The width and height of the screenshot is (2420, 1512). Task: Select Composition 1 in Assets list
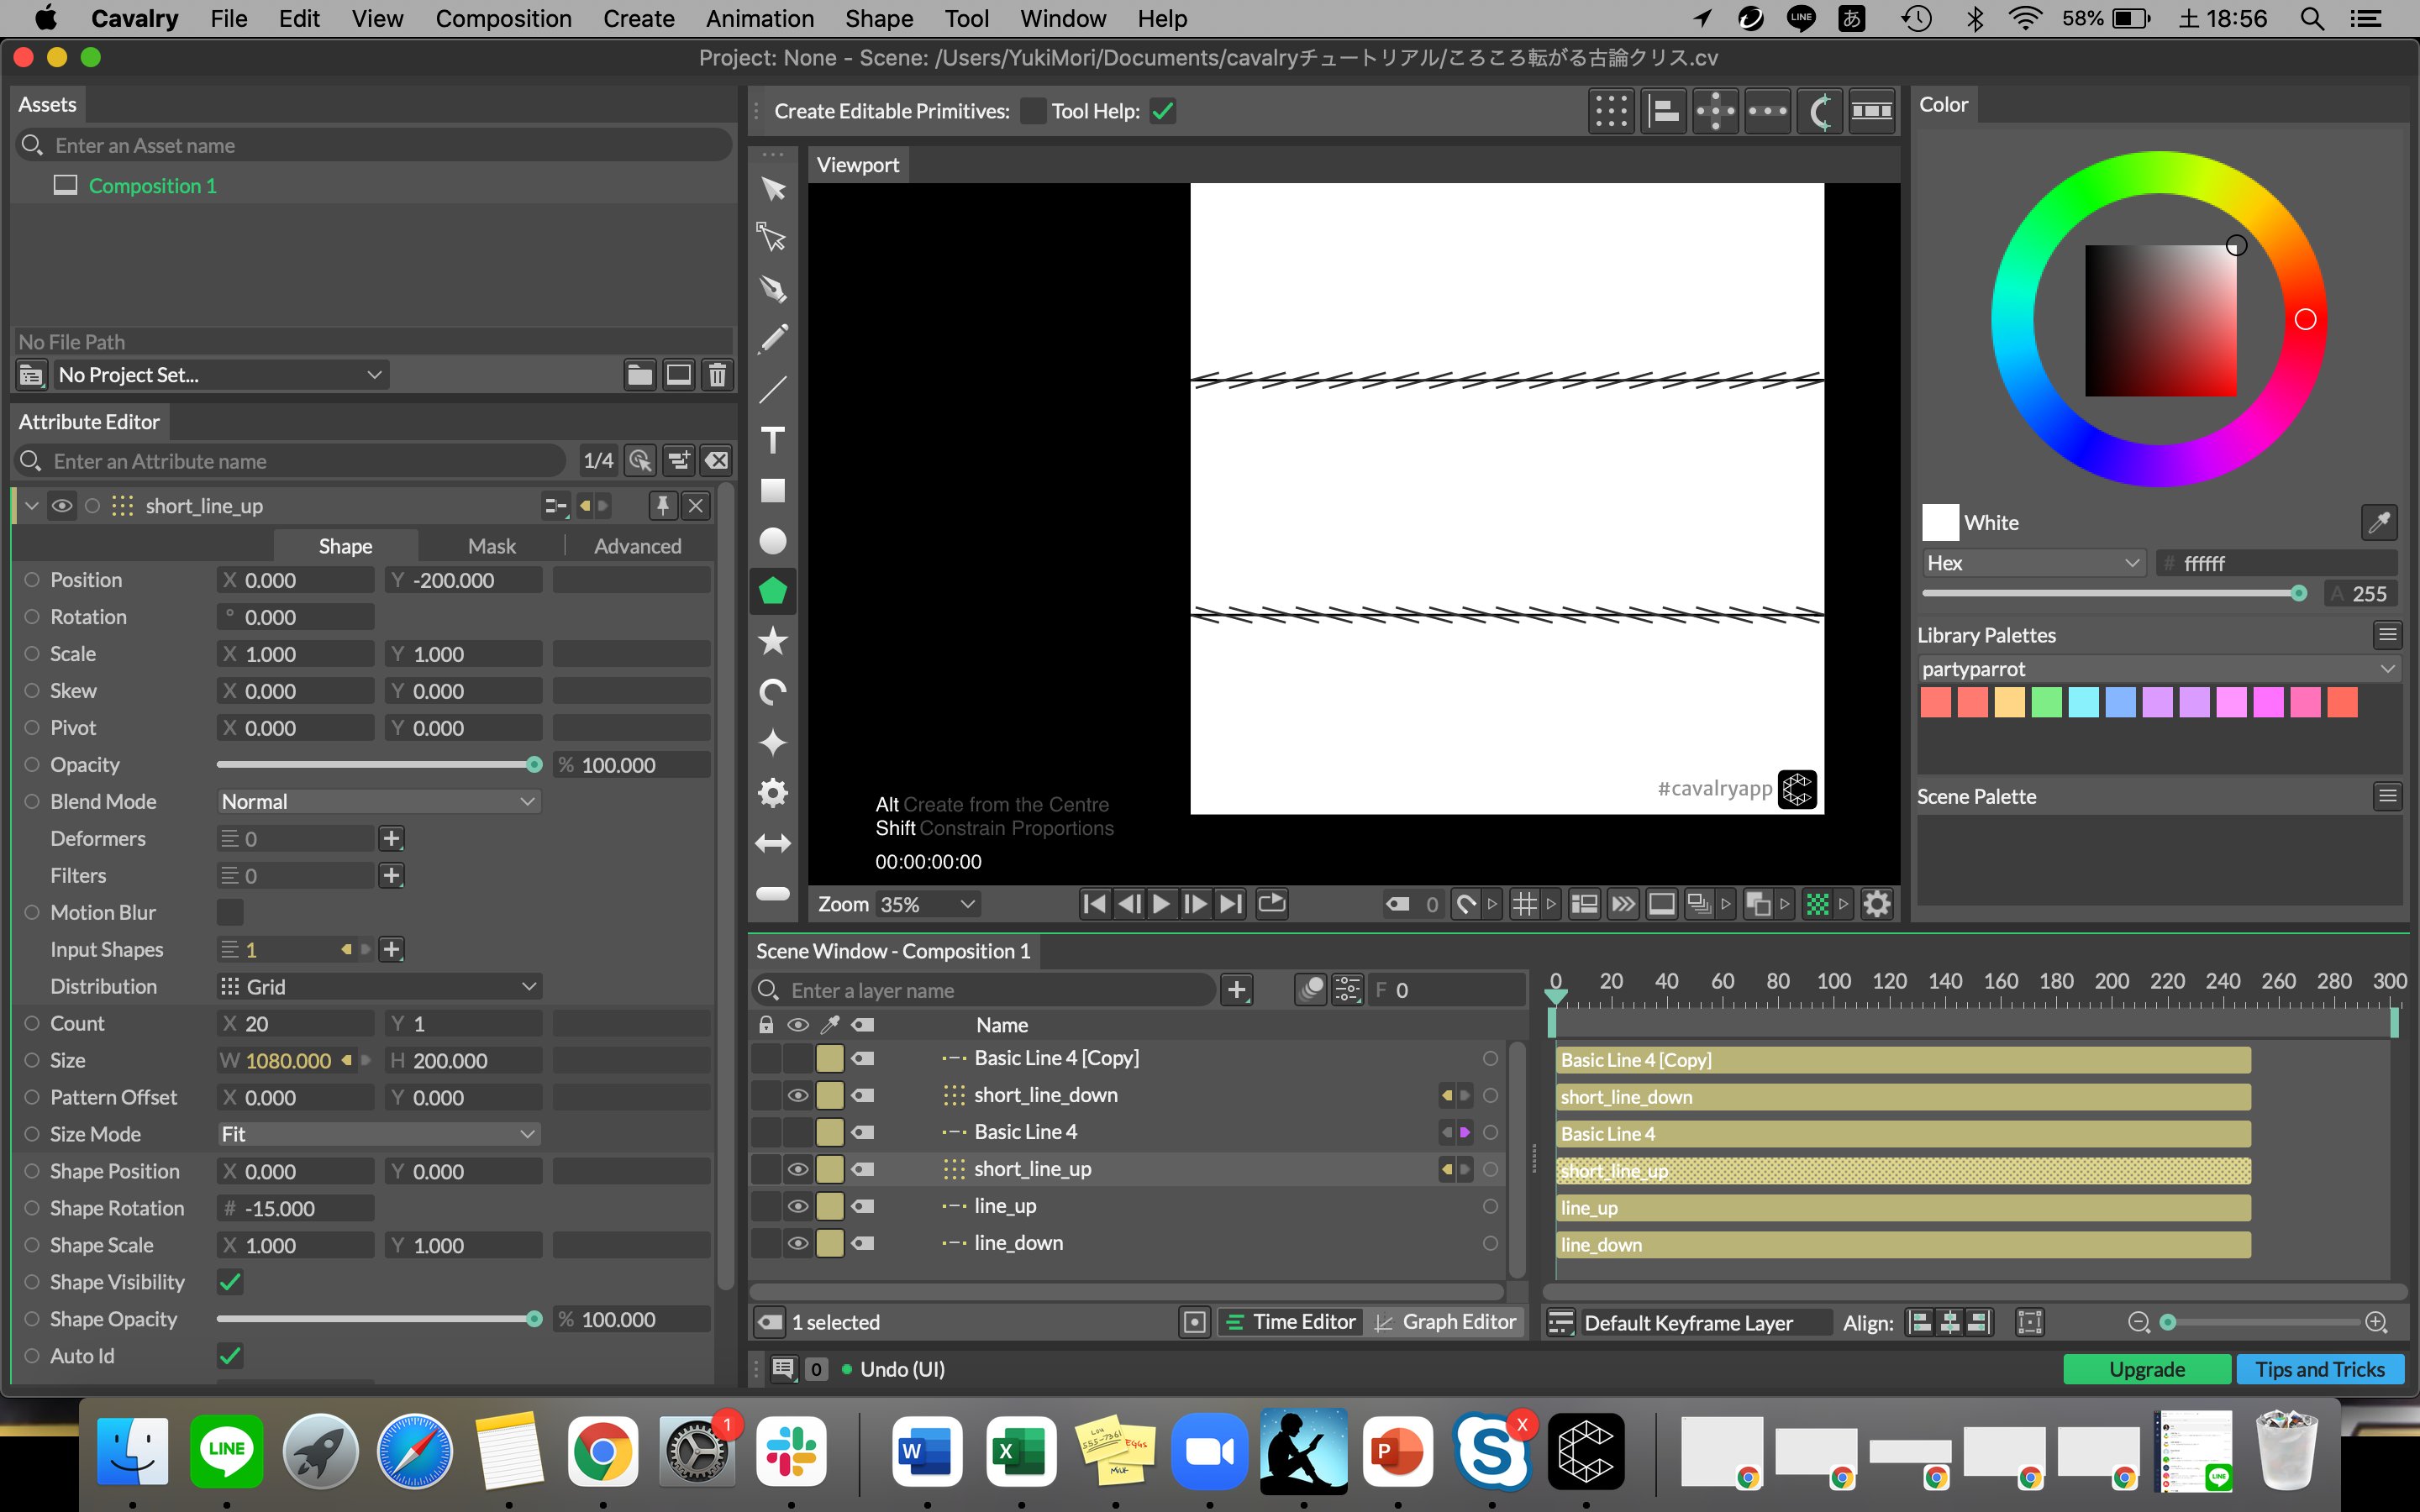pos(153,186)
